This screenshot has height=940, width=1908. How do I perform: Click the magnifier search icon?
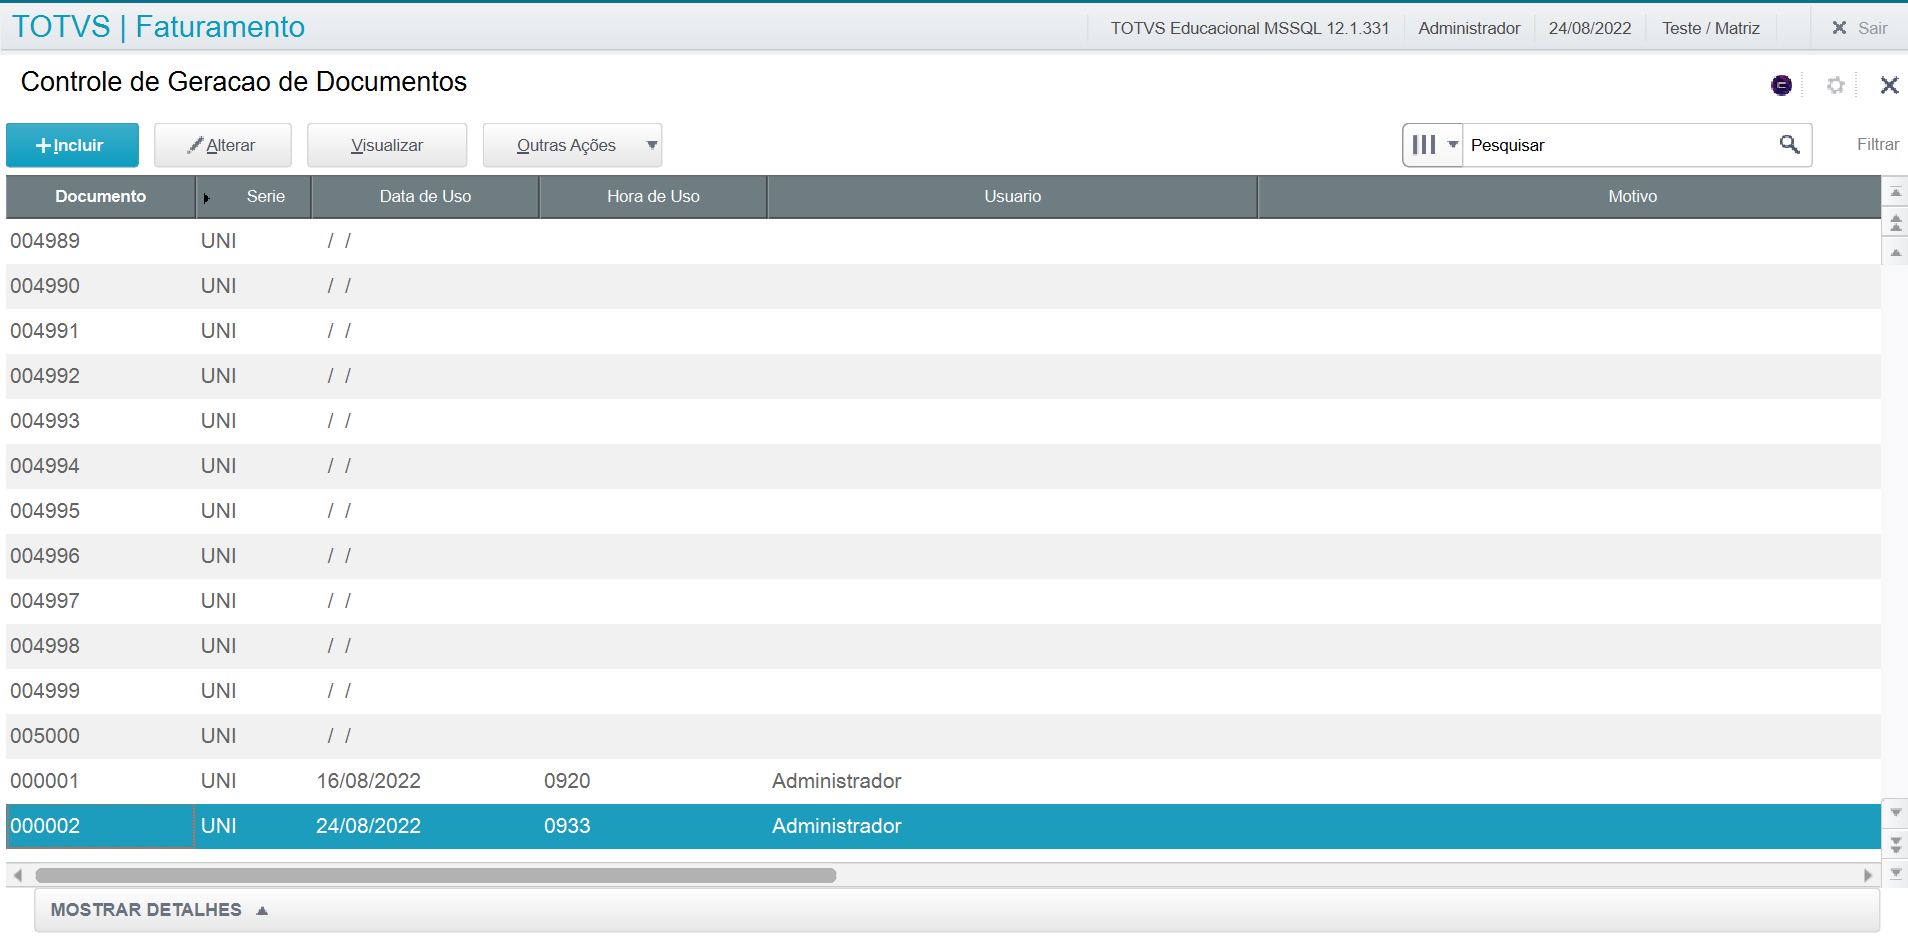(x=1790, y=145)
